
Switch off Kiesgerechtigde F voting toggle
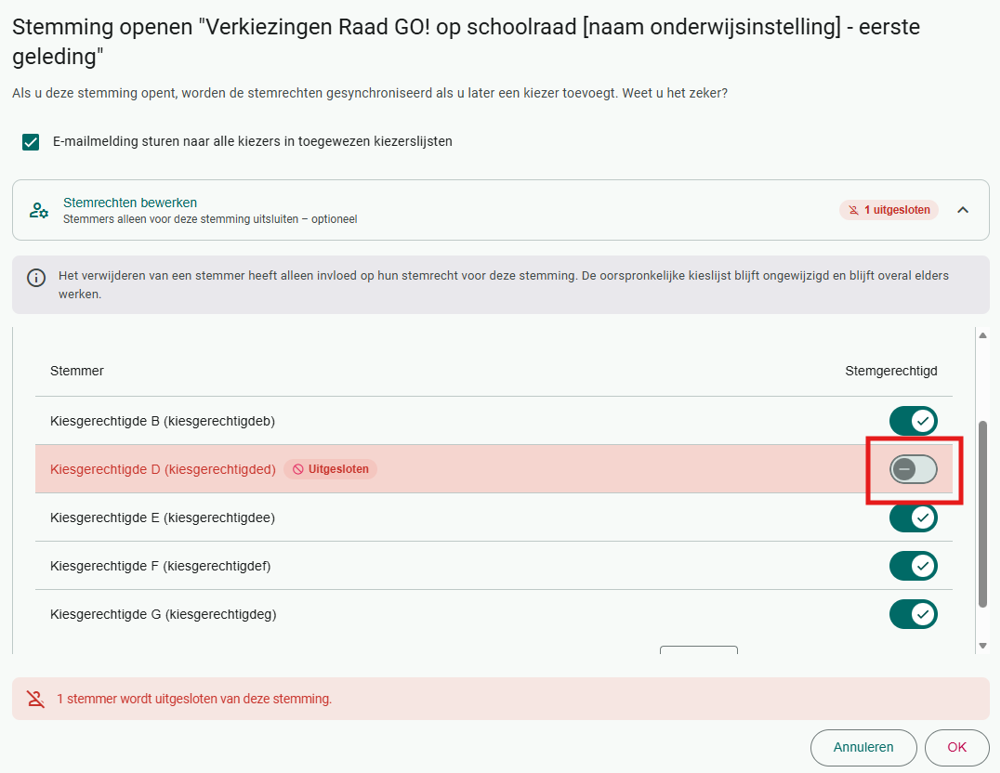pos(913,566)
